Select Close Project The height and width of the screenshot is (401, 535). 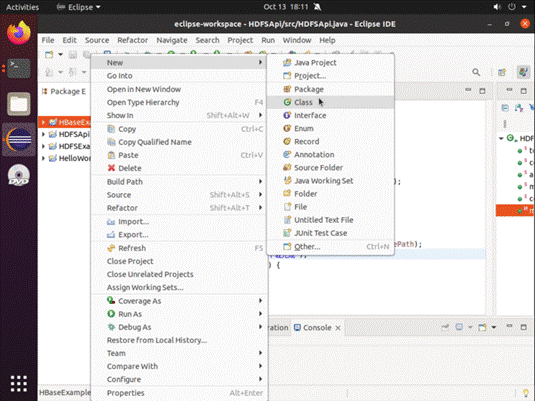(x=179, y=261)
